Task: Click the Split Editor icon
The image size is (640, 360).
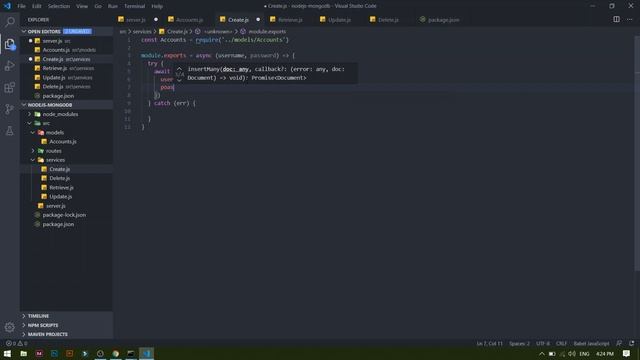Action: pyautogui.click(x=616, y=19)
